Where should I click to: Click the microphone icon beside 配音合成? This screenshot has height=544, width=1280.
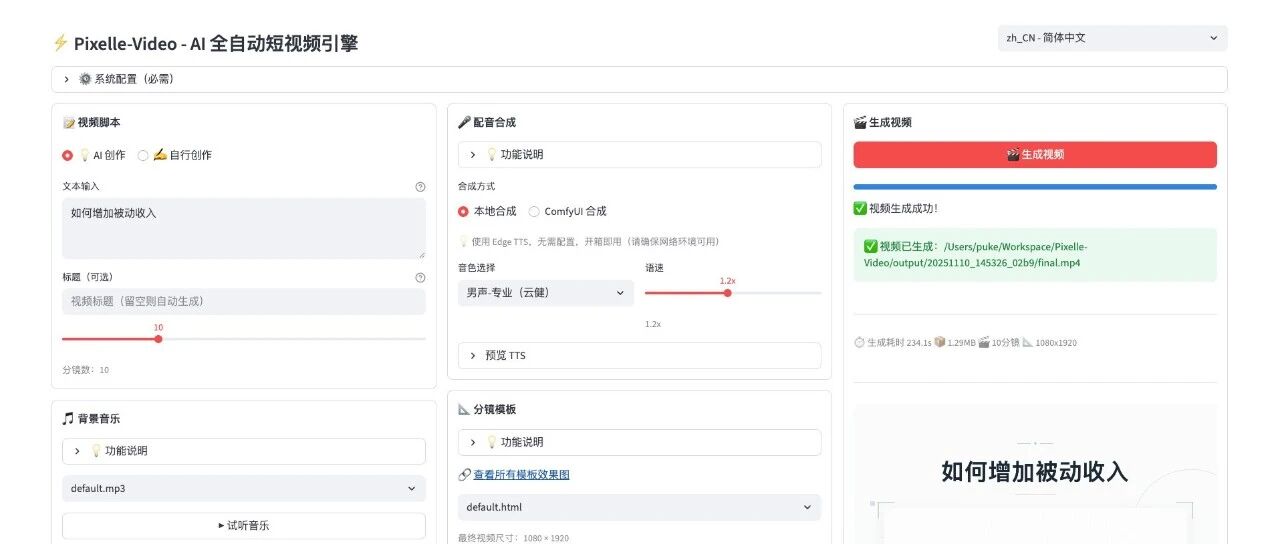pos(464,122)
